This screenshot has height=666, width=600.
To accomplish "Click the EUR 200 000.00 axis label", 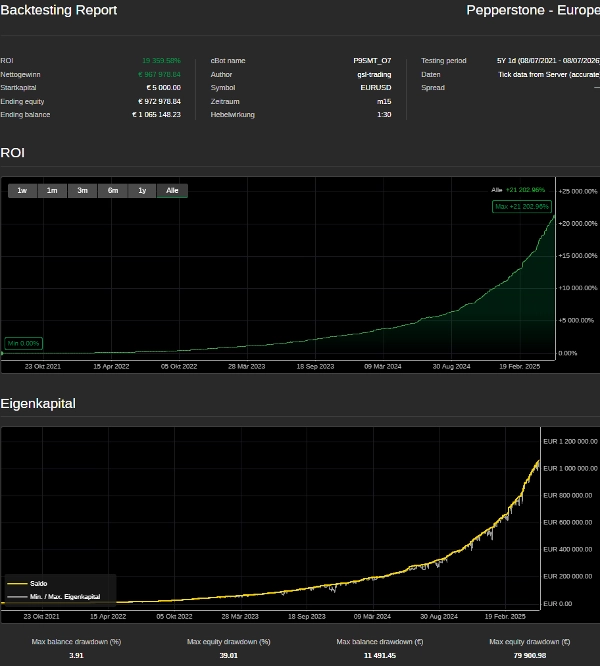I will pos(568,577).
